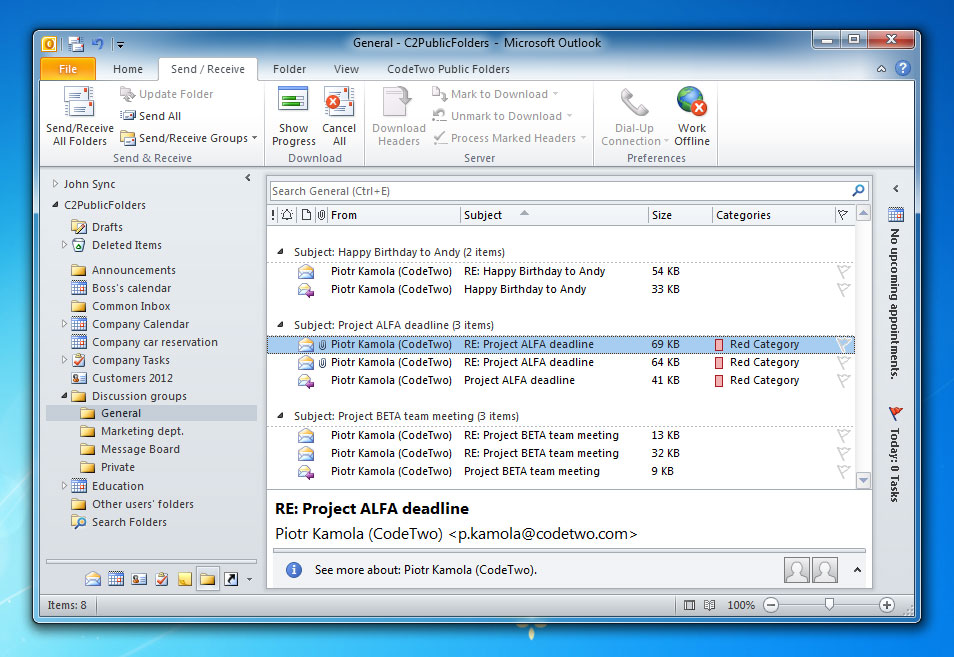The image size is (954, 657).
Task: Open the Outlook Help question mark
Action: click(903, 68)
